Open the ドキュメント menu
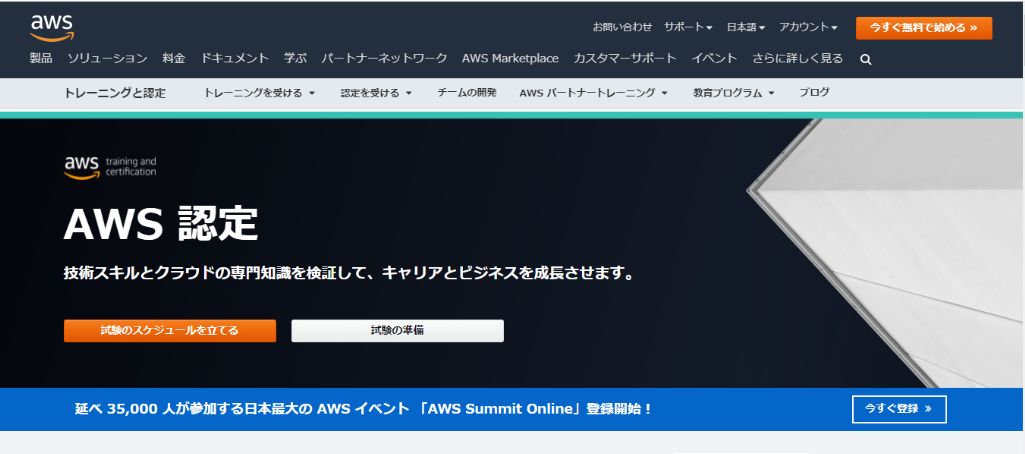 (235, 59)
